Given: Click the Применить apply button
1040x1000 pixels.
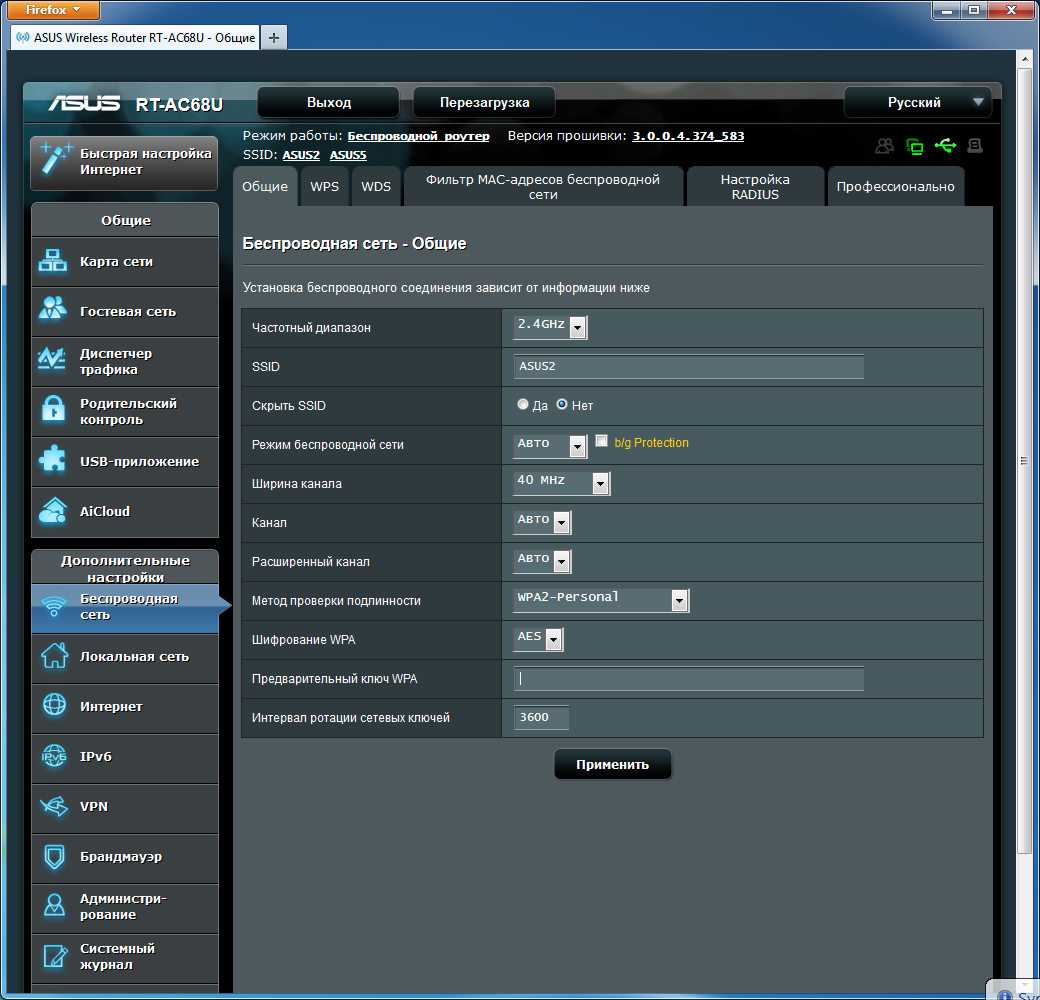Looking at the screenshot, I should point(612,764).
